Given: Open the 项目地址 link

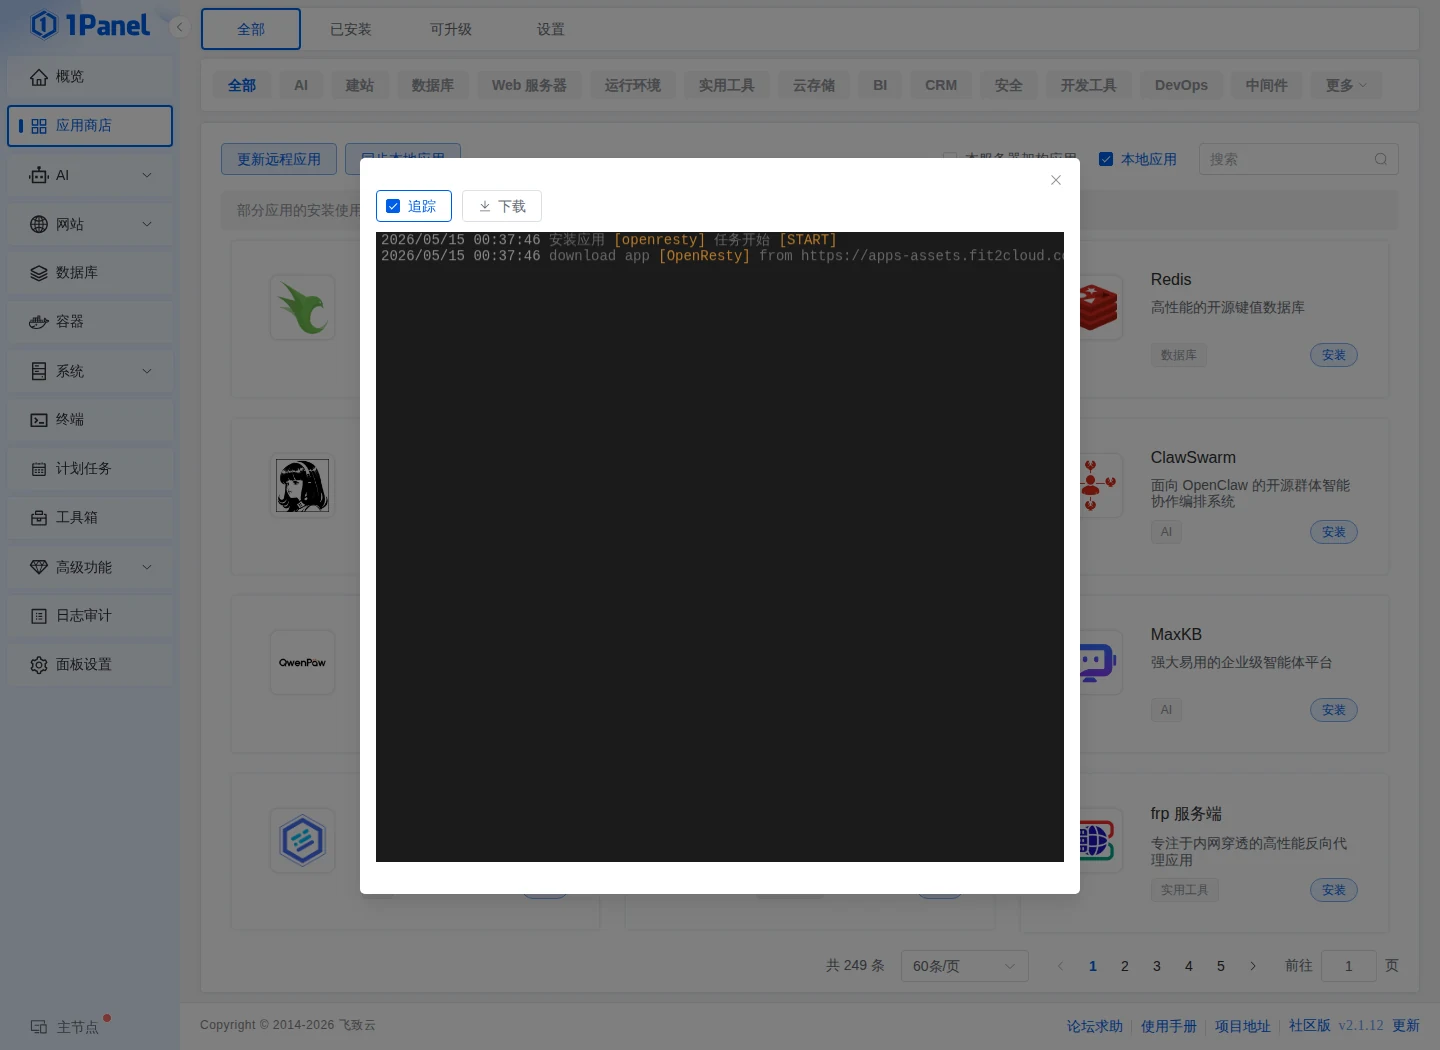Looking at the screenshot, I should click(1243, 1026).
